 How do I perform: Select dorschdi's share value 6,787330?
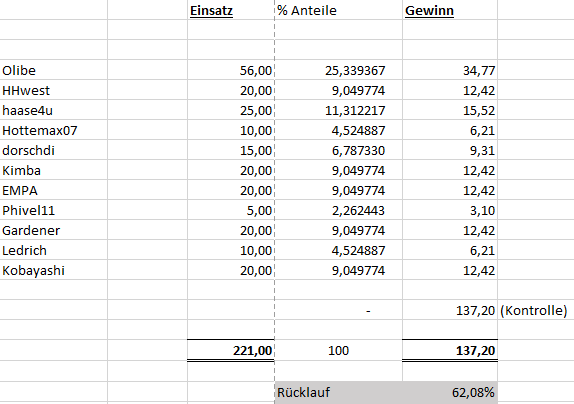(338, 150)
